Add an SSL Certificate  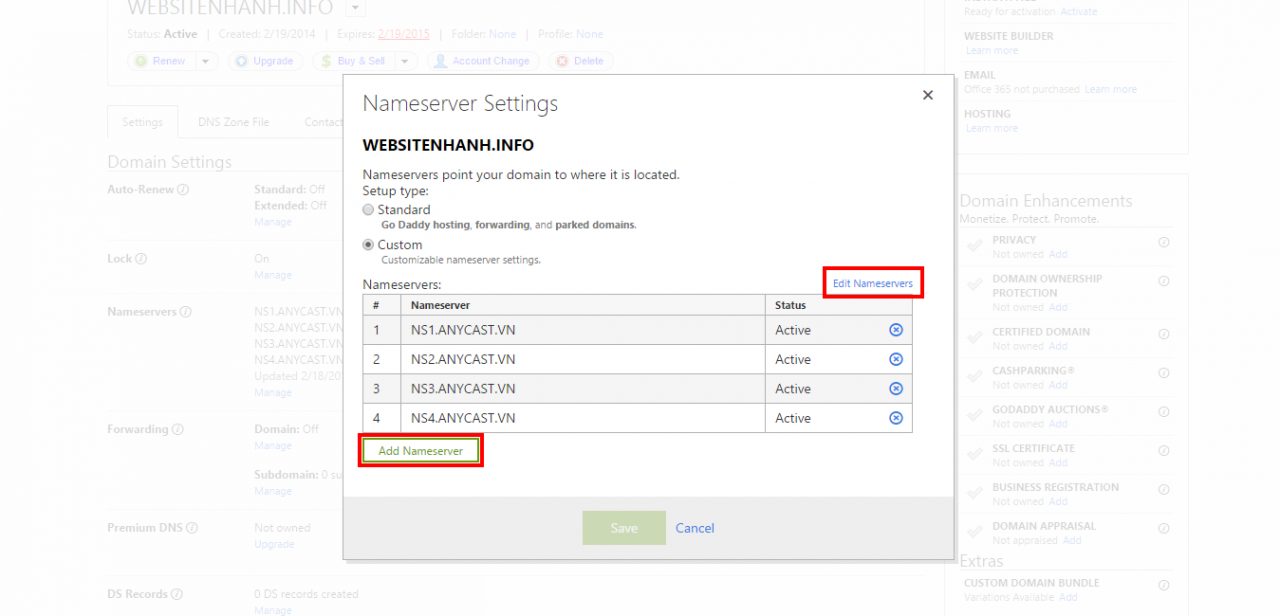(x=1058, y=463)
